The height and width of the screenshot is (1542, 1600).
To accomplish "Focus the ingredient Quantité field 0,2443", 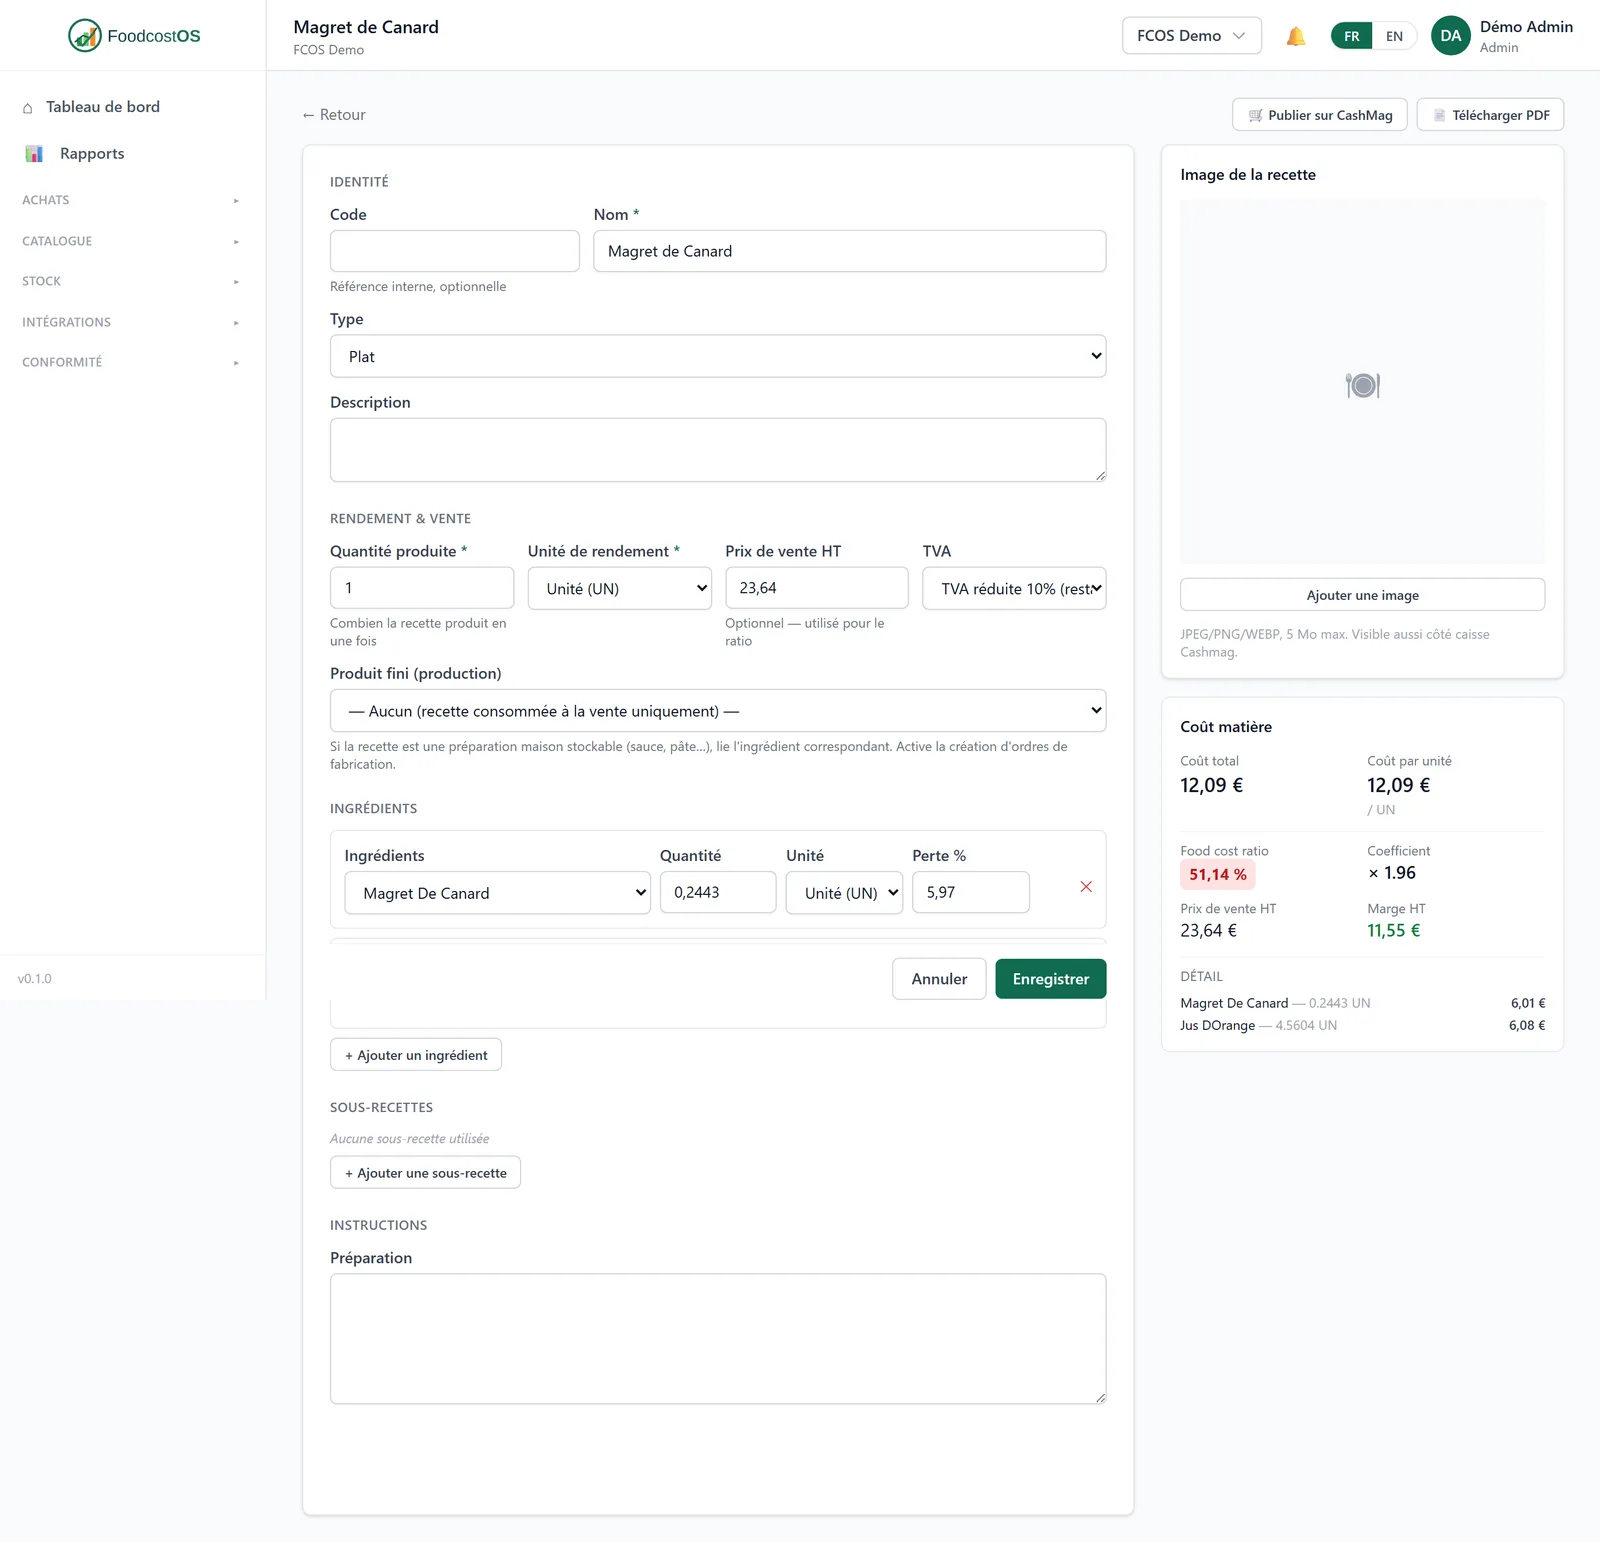I will coord(718,892).
